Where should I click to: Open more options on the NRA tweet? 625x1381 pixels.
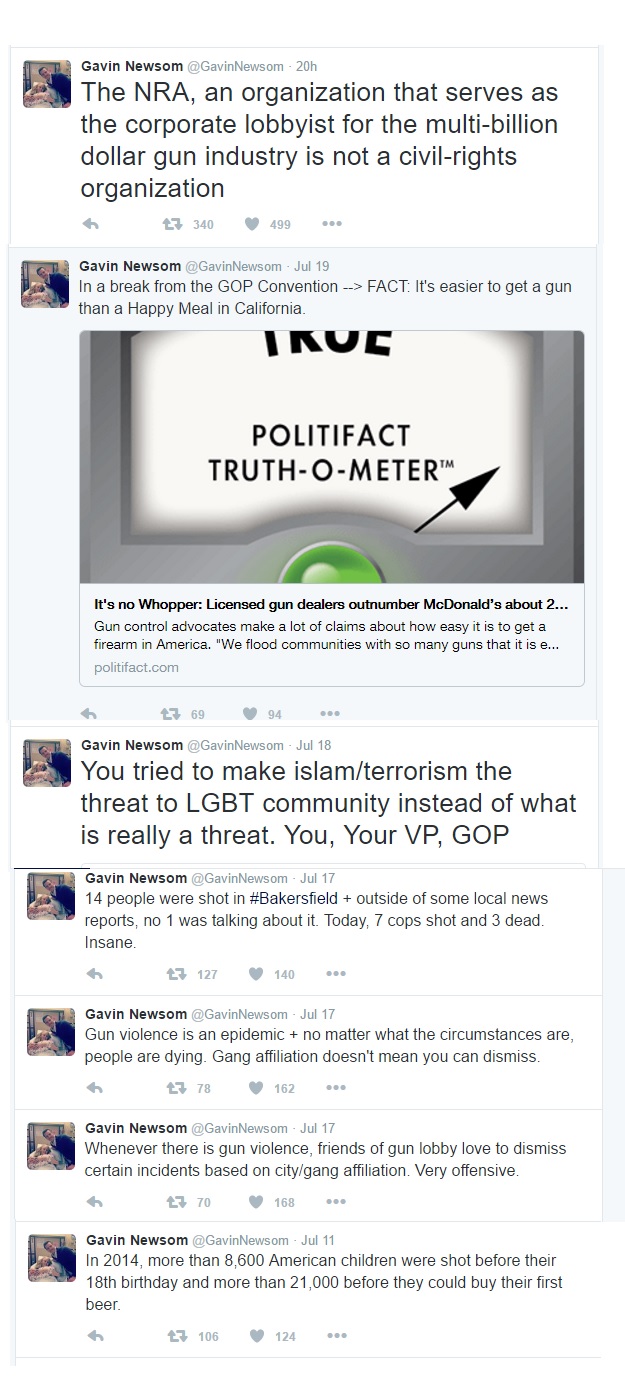tap(332, 224)
